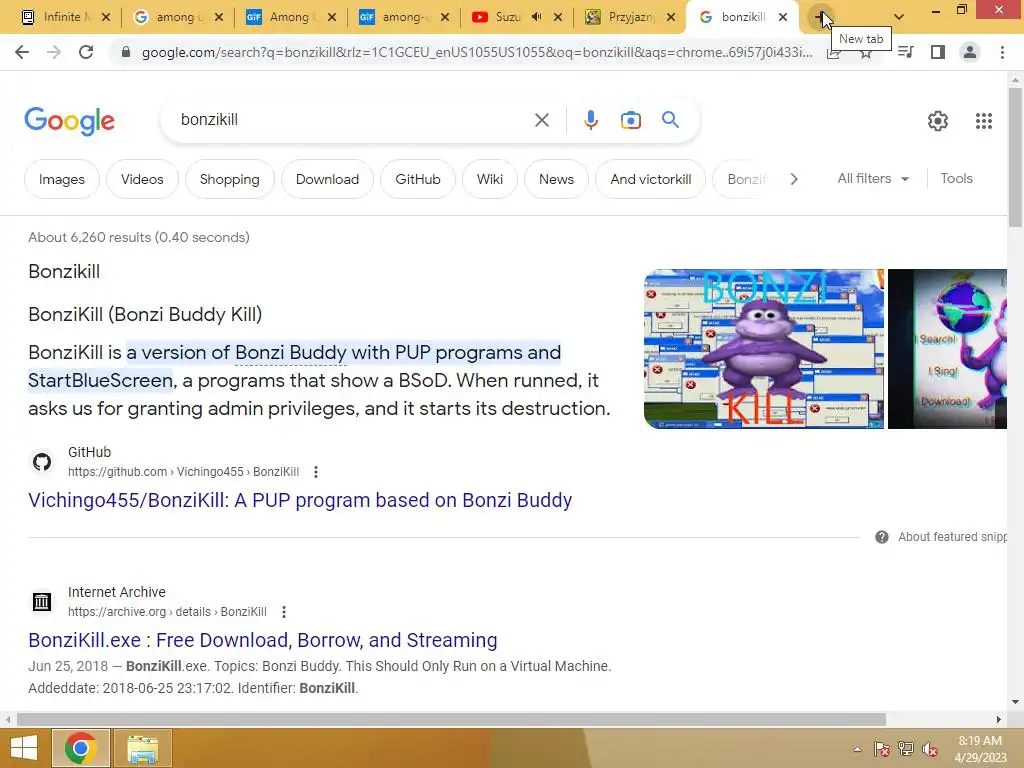Bookmark this page with star icon
1024x768 pixels.
click(x=866, y=52)
